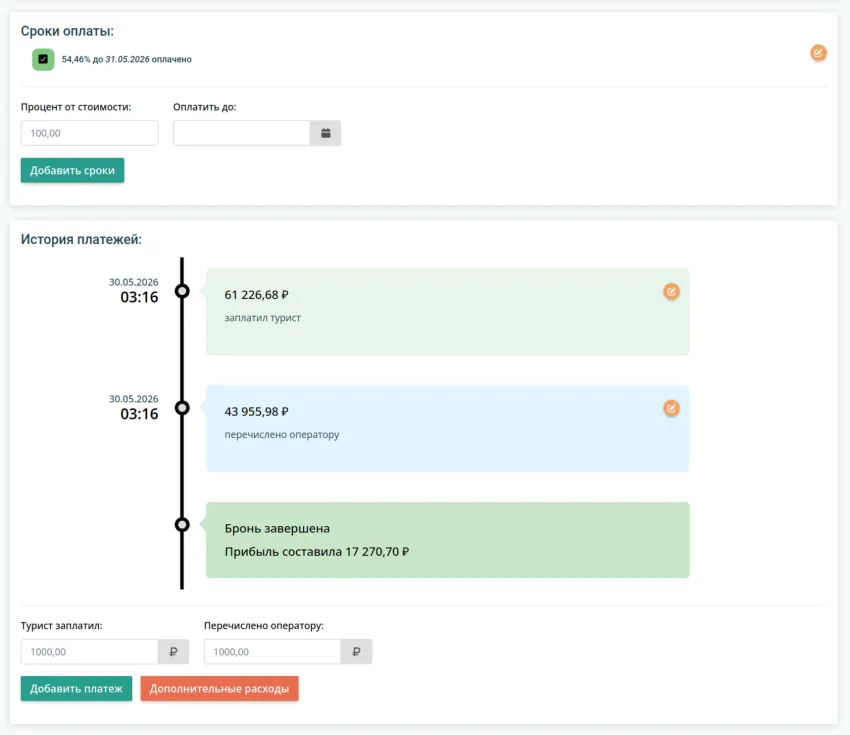Click the Перечислено оператору amount field
Screen dimensions: 850x735
point(273,652)
